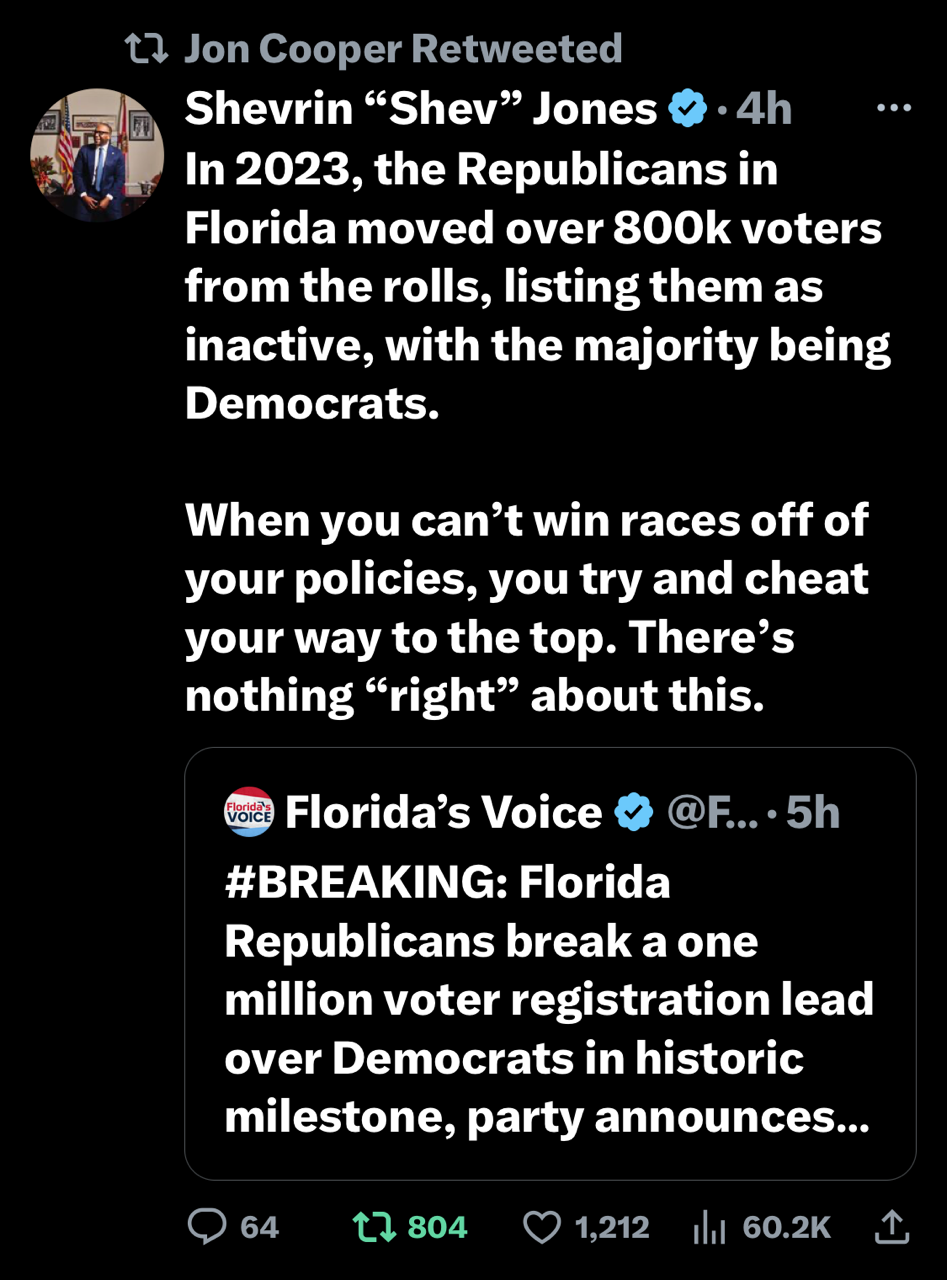
Task: Click the 5h quoted tweet timestamp
Action: [813, 813]
